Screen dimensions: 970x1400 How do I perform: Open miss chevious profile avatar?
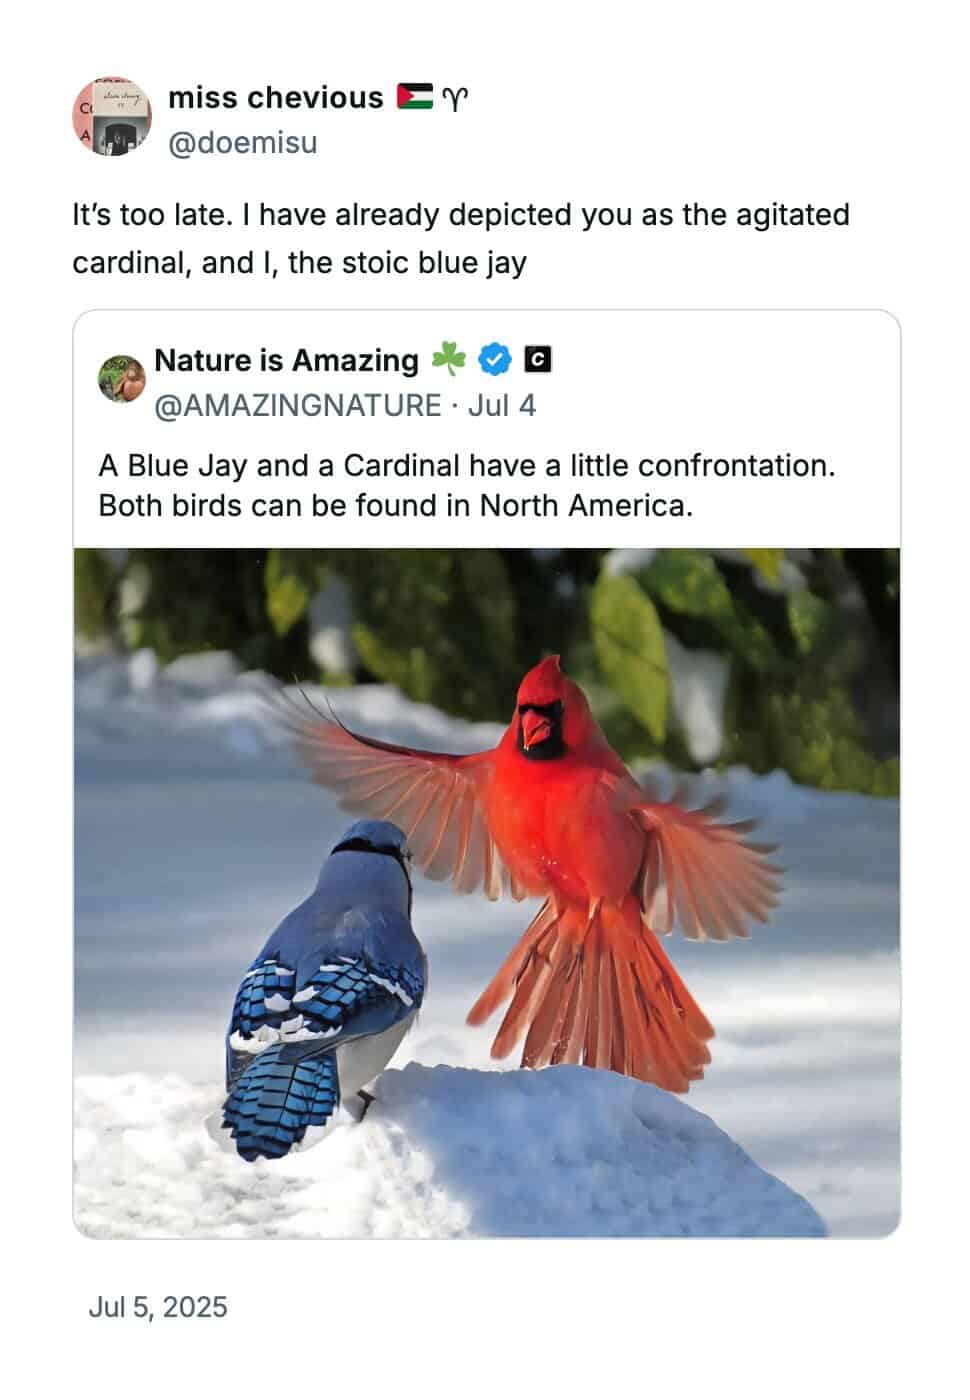(112, 116)
